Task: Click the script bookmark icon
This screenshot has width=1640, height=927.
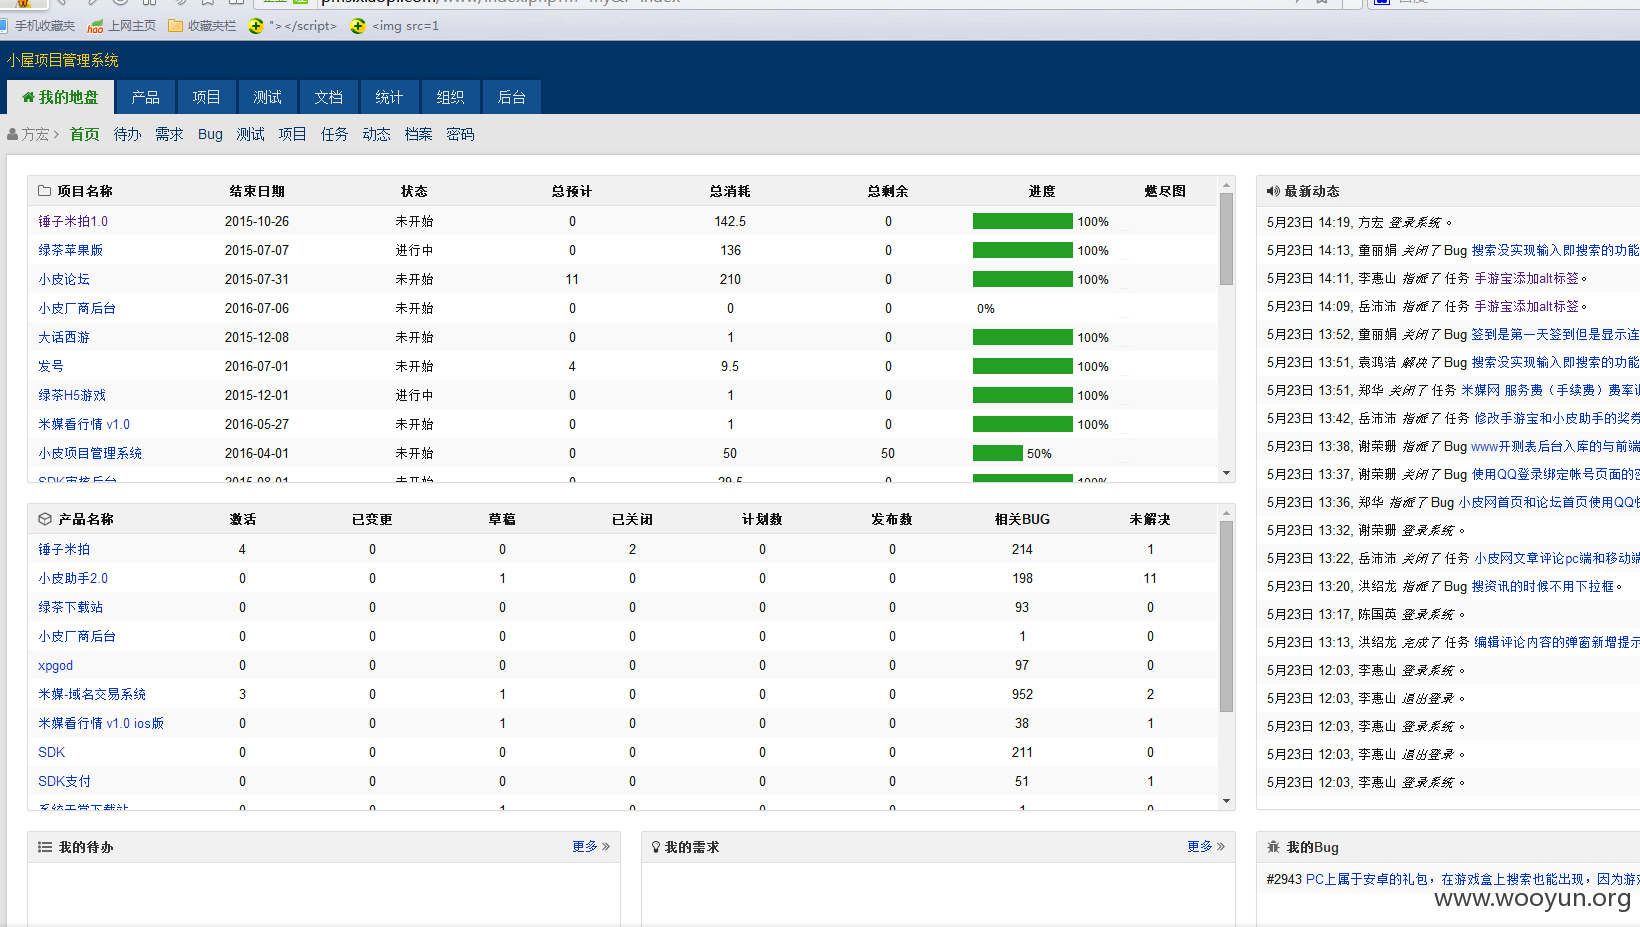Action: pos(256,26)
